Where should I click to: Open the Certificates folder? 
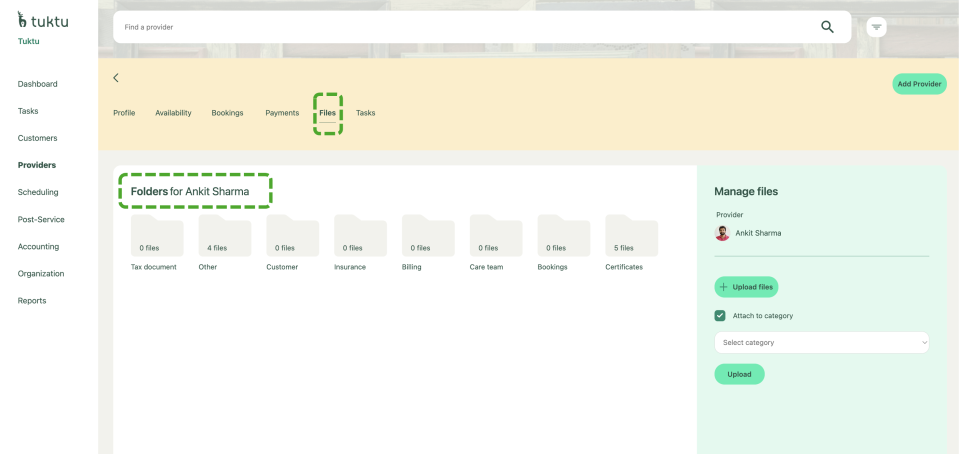point(631,237)
